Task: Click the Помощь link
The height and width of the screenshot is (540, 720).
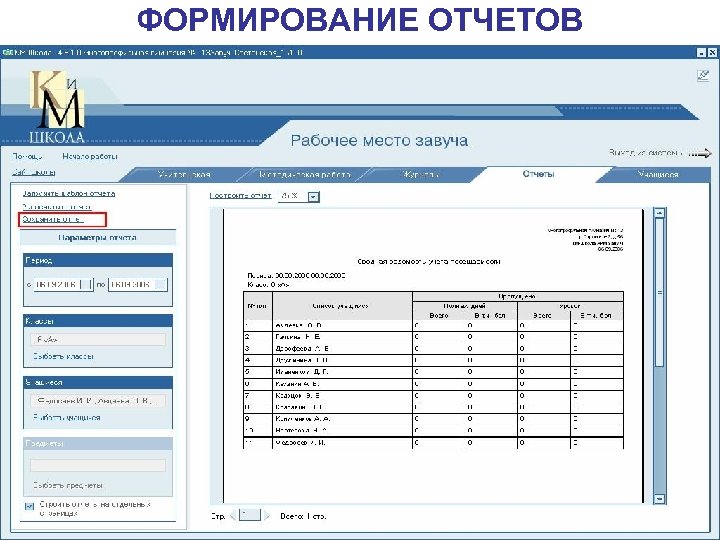Action: 28,157
